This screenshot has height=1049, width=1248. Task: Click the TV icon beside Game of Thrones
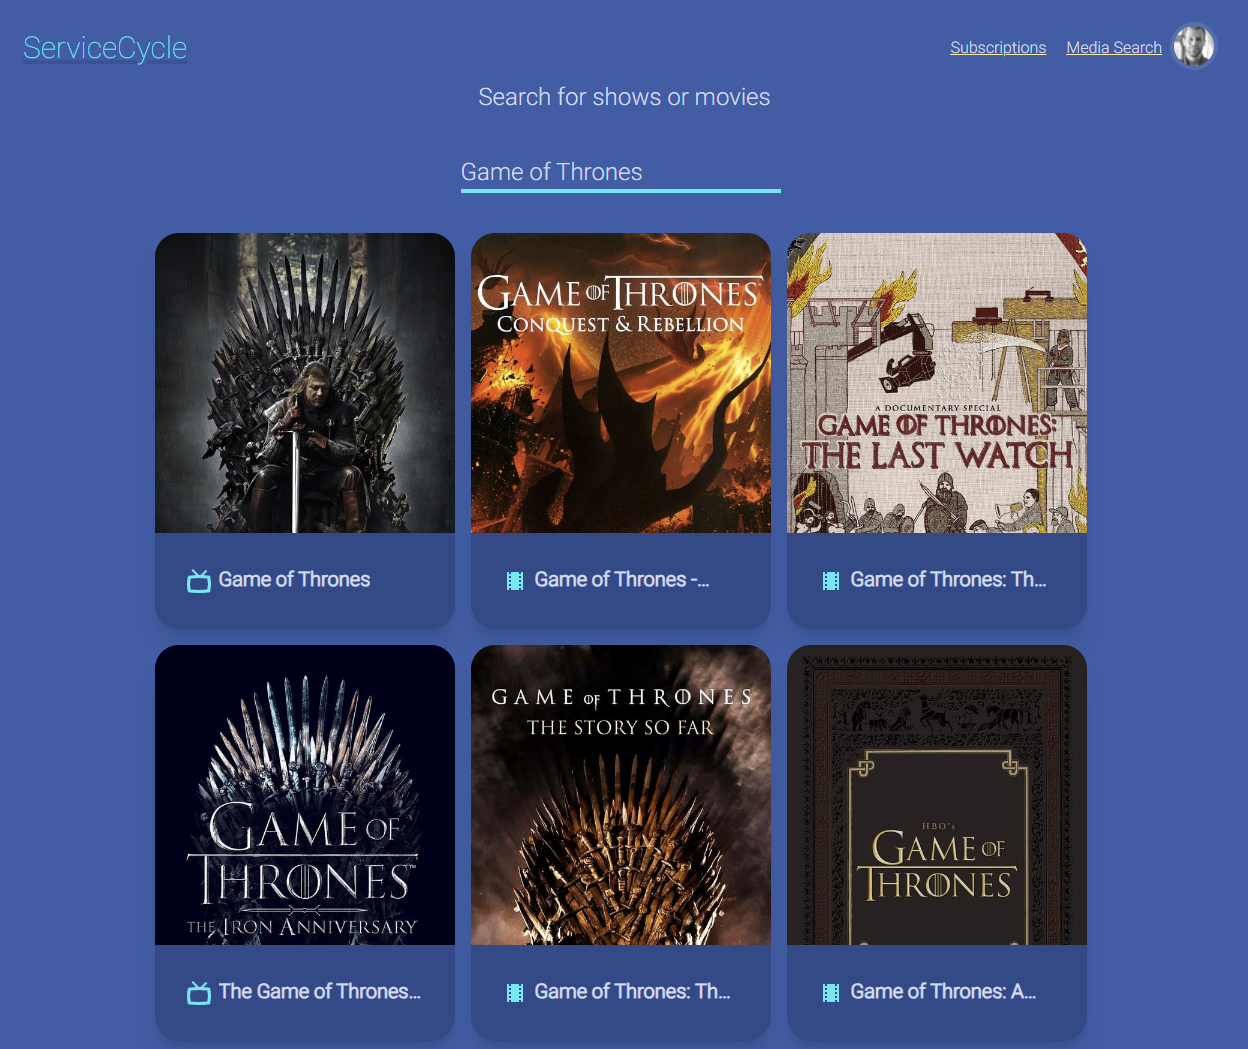199,581
